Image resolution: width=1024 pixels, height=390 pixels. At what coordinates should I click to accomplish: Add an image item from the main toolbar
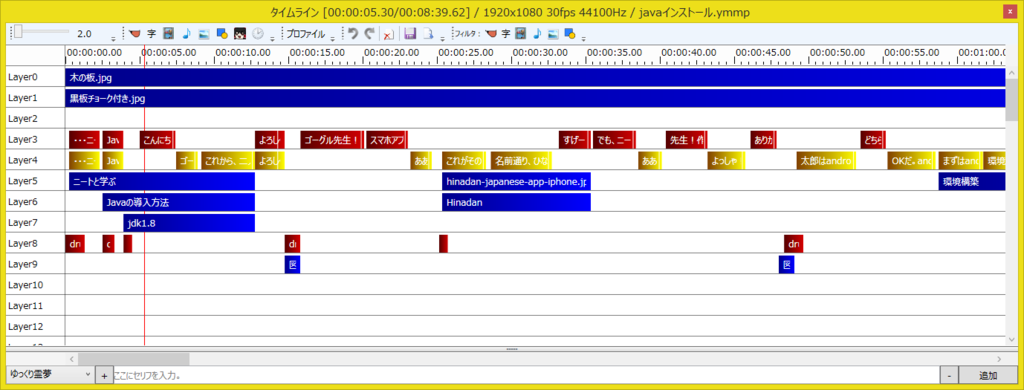203,33
